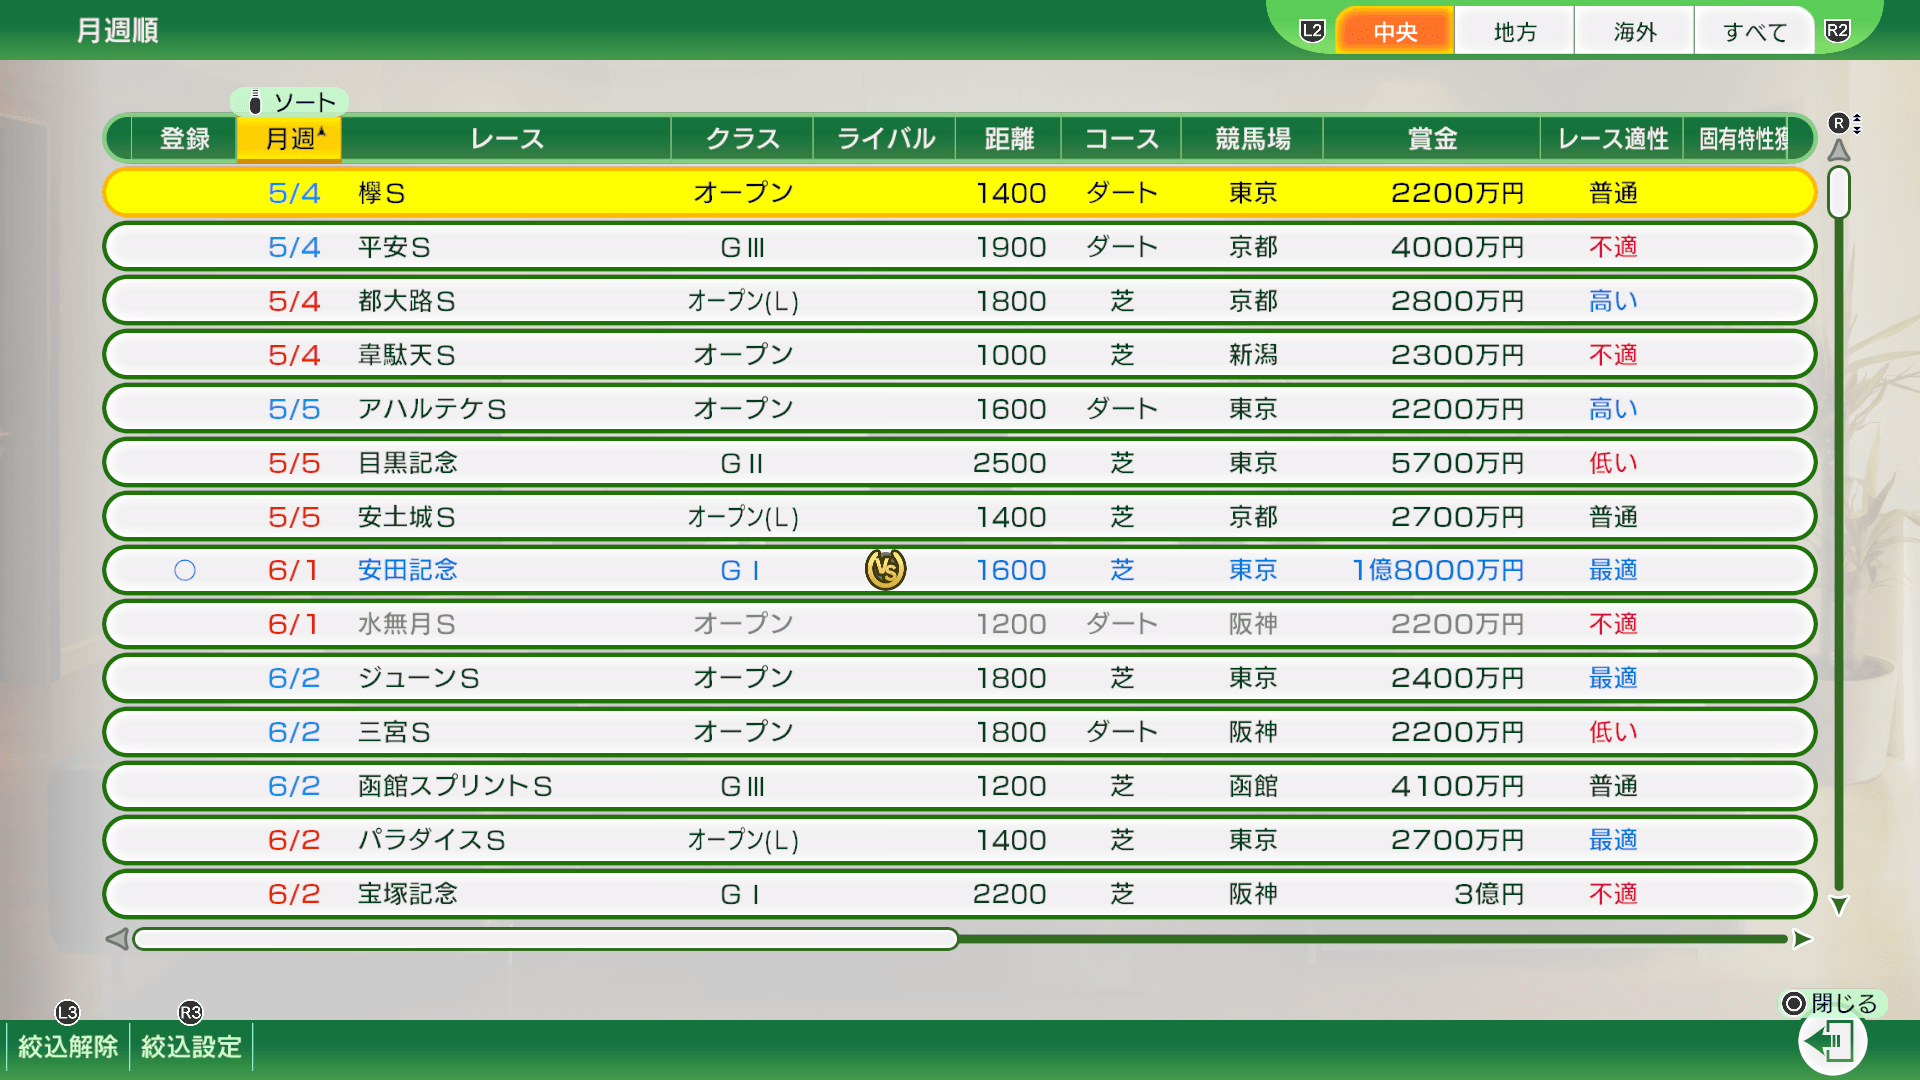Click the sort stick icon above 月週
Image resolution: width=1920 pixels, height=1080 pixels.
[255, 102]
